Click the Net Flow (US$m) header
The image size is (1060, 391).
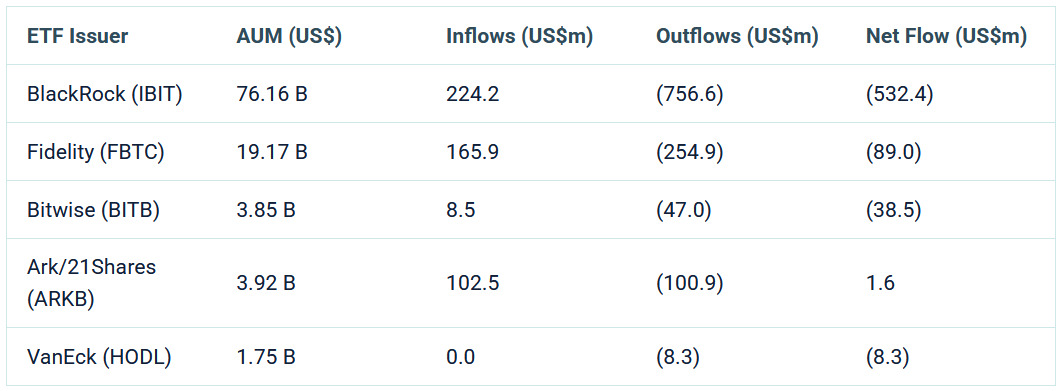[x=946, y=37]
